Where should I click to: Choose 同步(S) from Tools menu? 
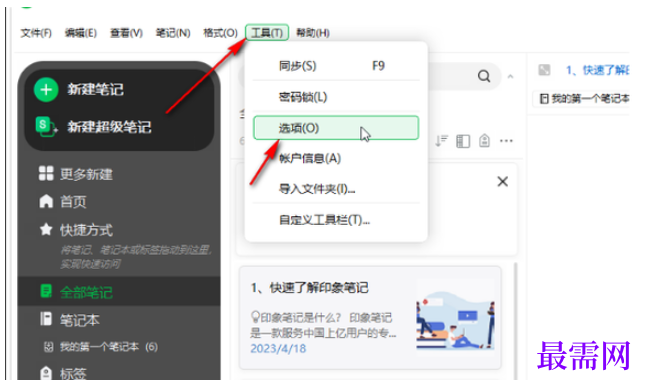336,66
